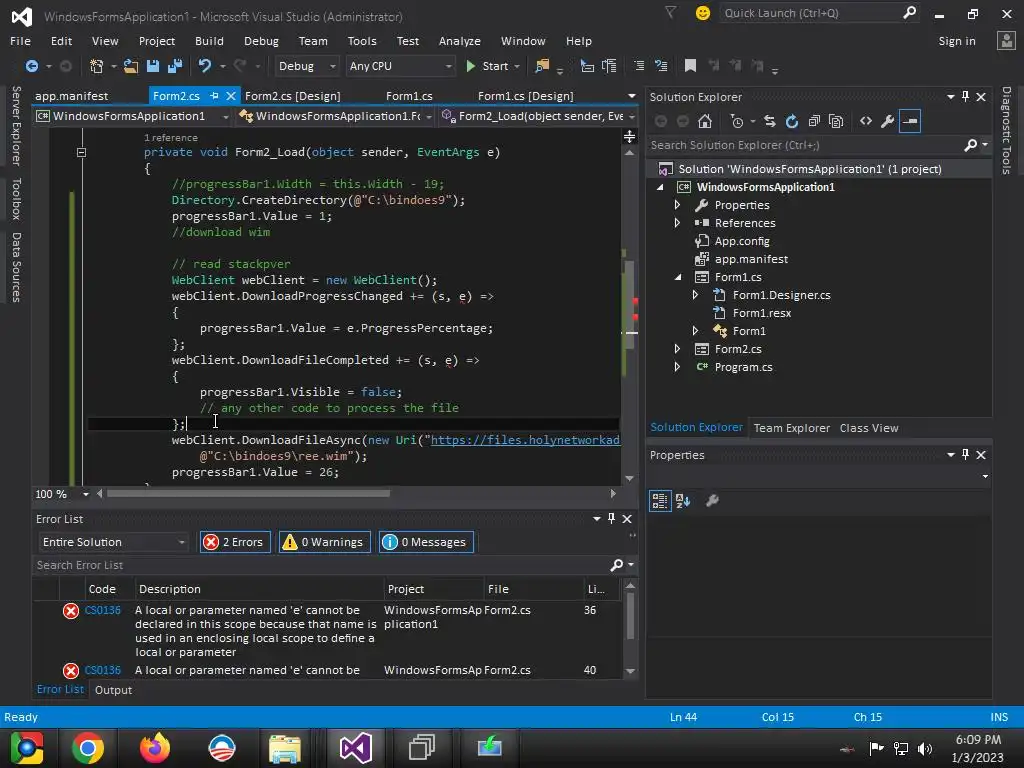Switch to the app.manifest tab
The height and width of the screenshot is (768, 1024).
[x=72, y=96]
